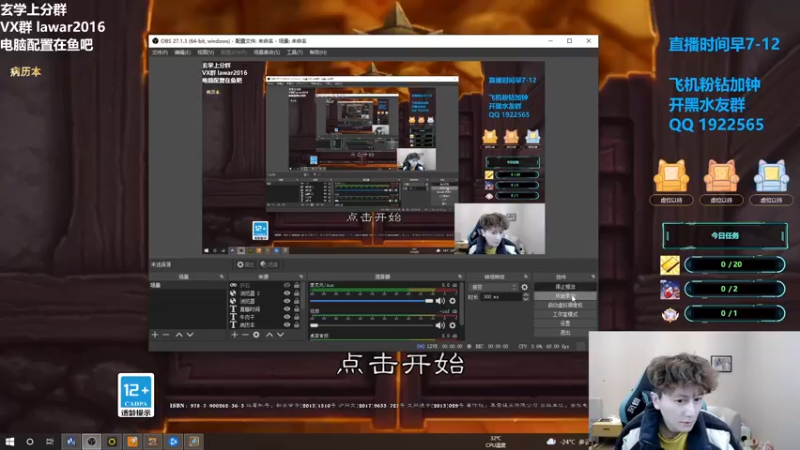Add a new scene with the plus icon in the scenes panel
Image resolution: width=800 pixels, height=450 pixels.
pyautogui.click(x=155, y=335)
